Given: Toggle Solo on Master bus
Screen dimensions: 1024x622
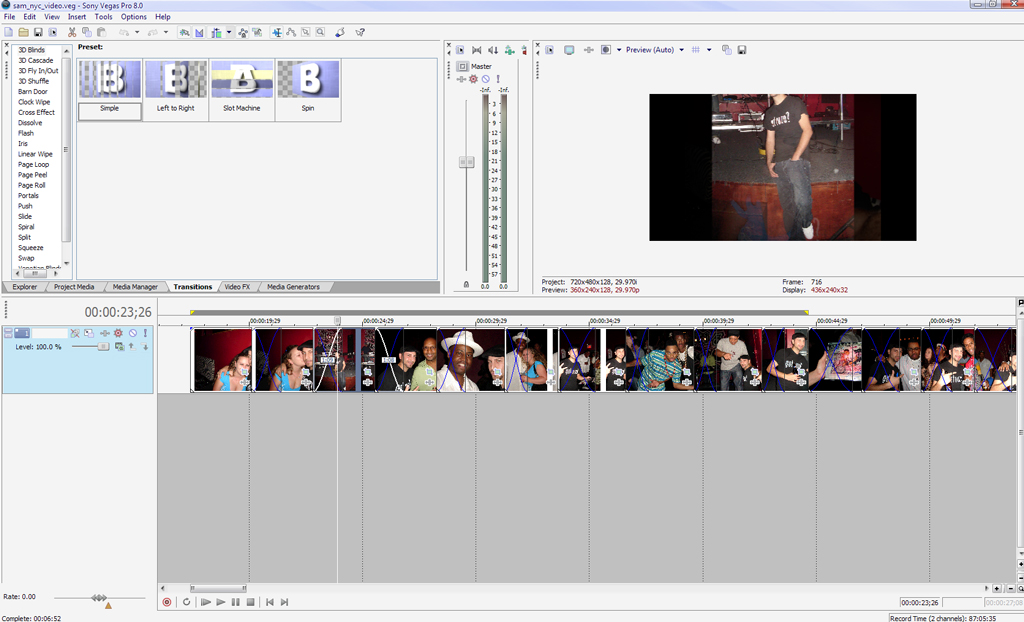Looking at the screenshot, I should click(x=498, y=79).
